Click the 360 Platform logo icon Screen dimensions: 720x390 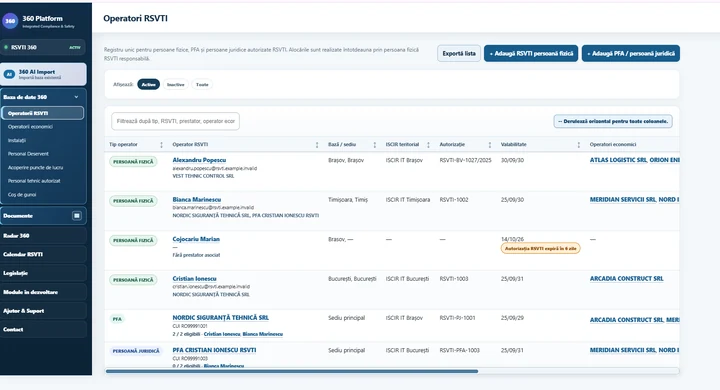tap(10, 21)
